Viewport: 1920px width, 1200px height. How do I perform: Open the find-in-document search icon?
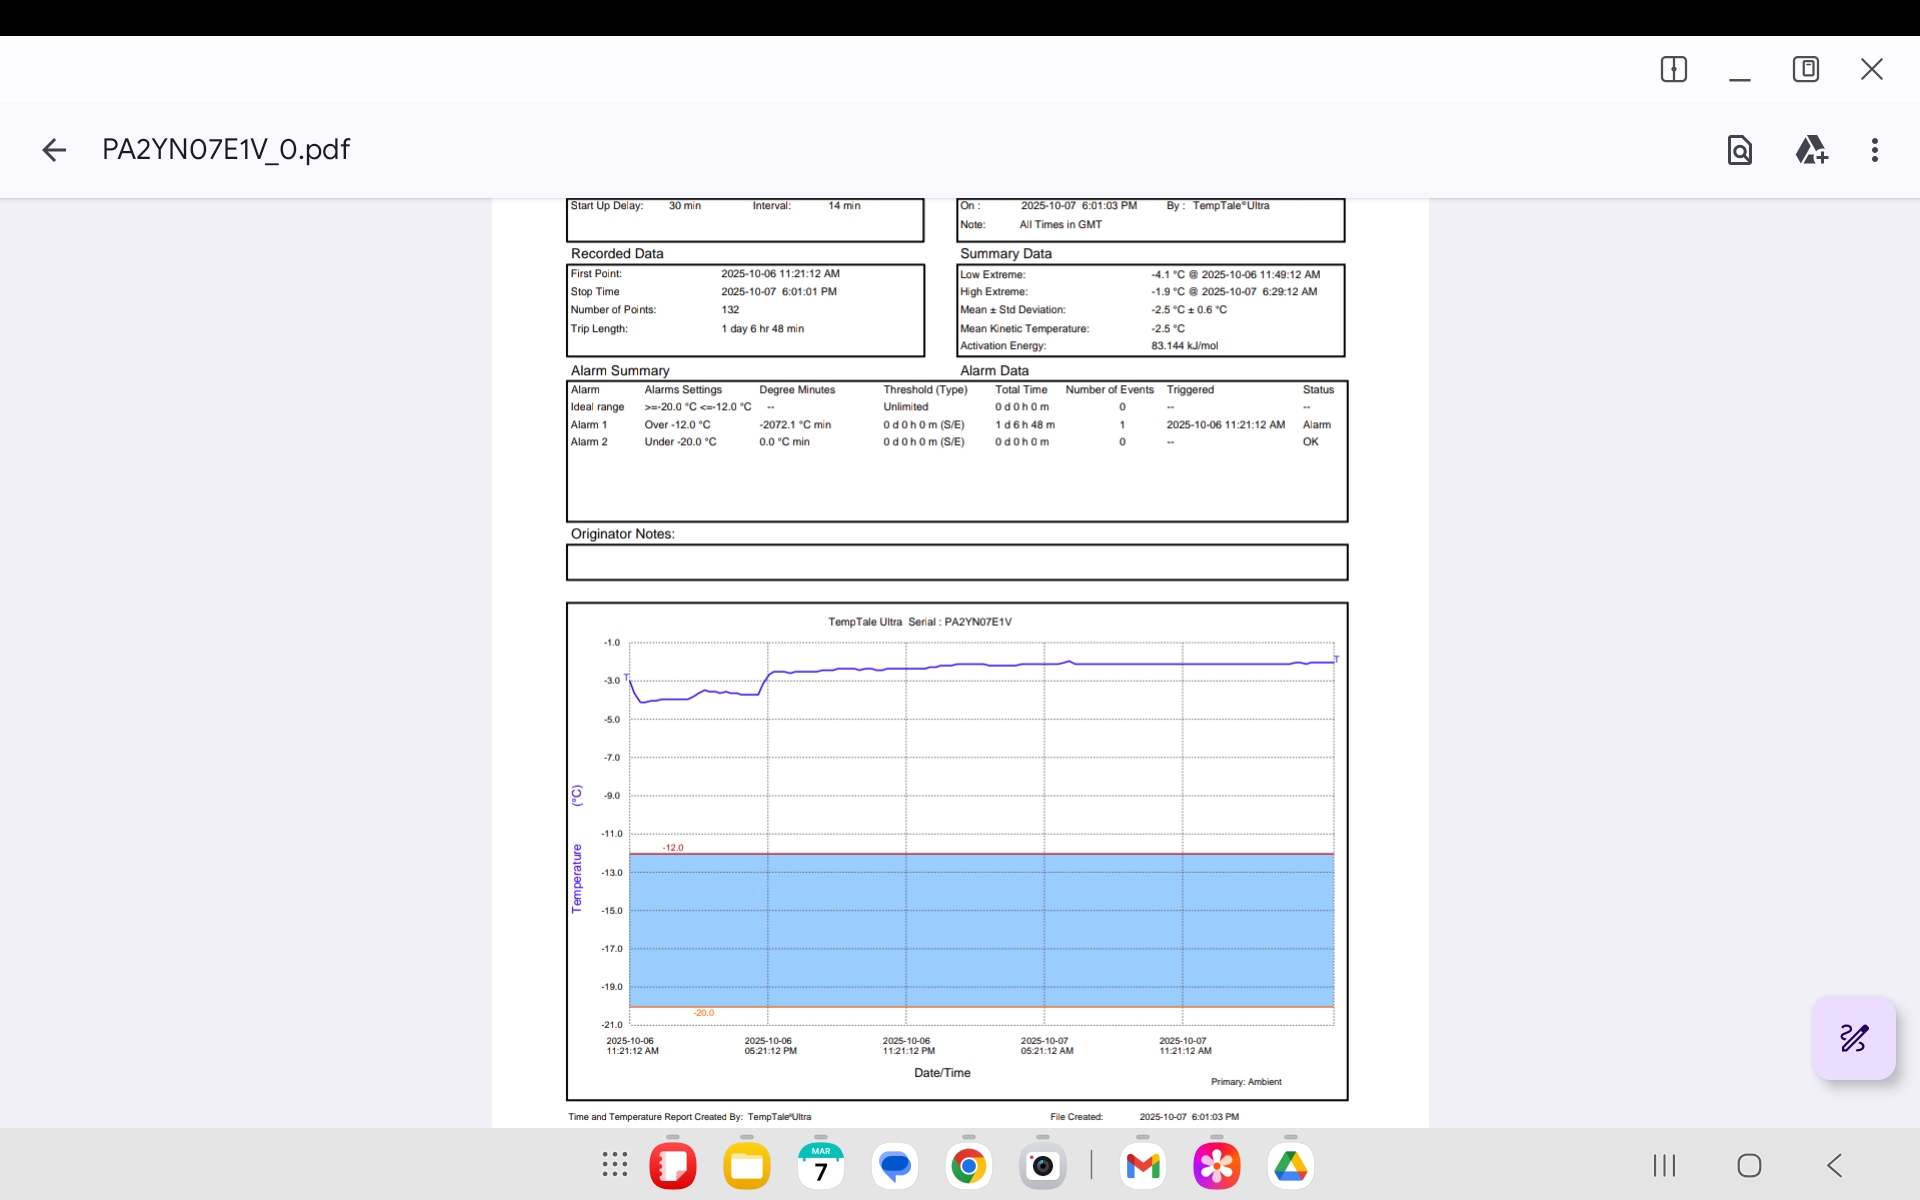click(x=1740, y=150)
